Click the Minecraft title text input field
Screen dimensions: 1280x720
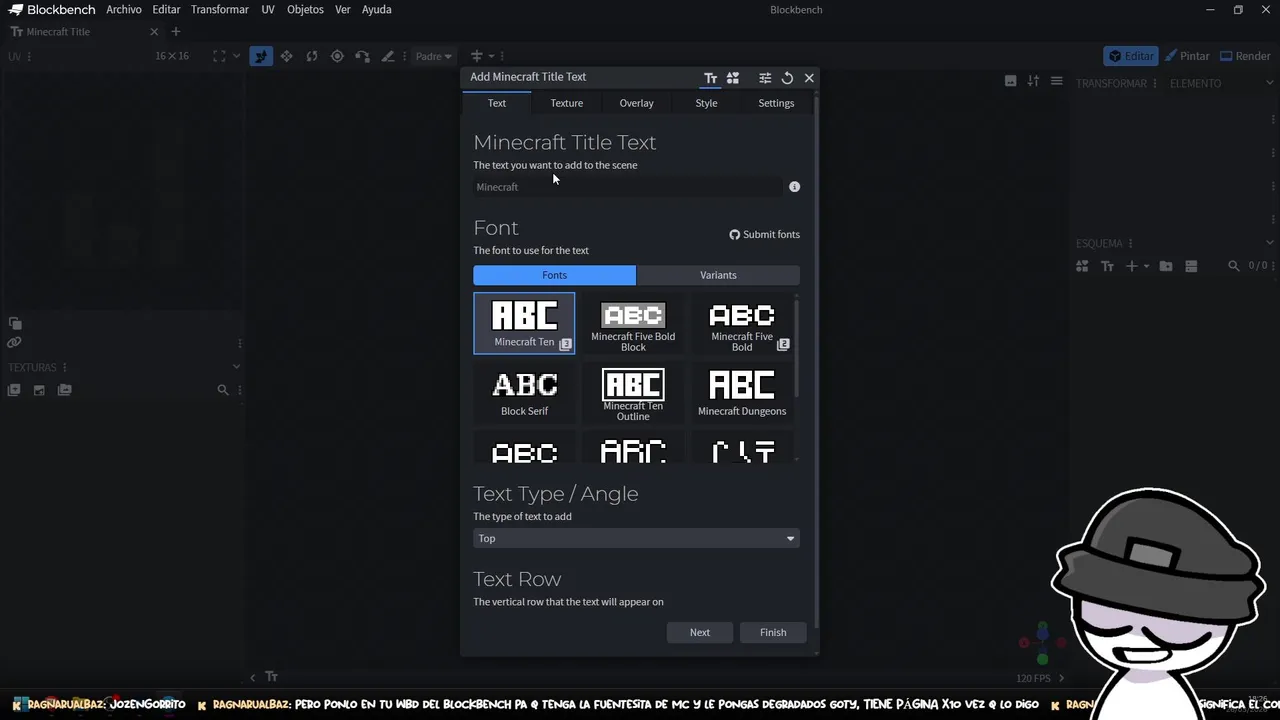coord(628,187)
